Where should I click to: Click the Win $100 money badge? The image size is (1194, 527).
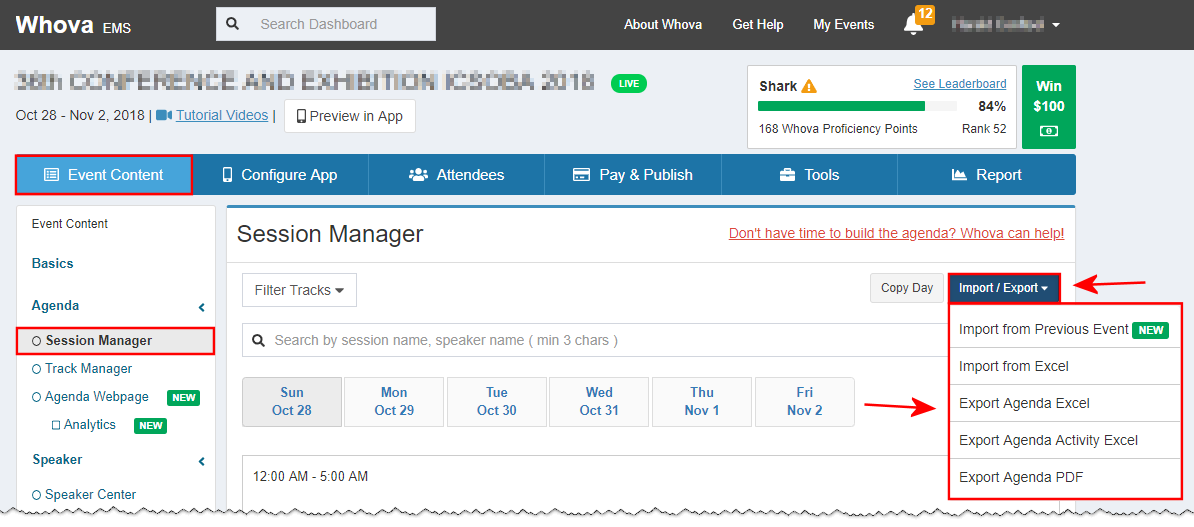click(x=1049, y=107)
